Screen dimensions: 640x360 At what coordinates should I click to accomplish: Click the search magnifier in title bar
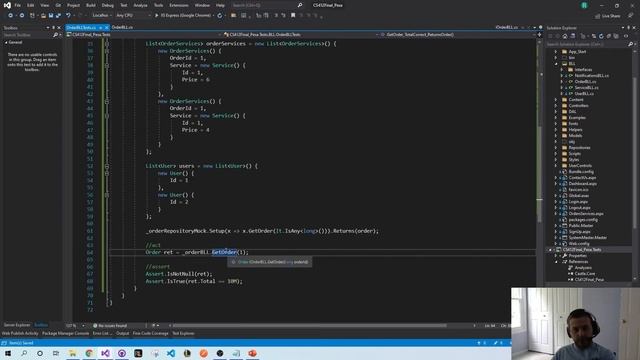(x=300, y=5)
